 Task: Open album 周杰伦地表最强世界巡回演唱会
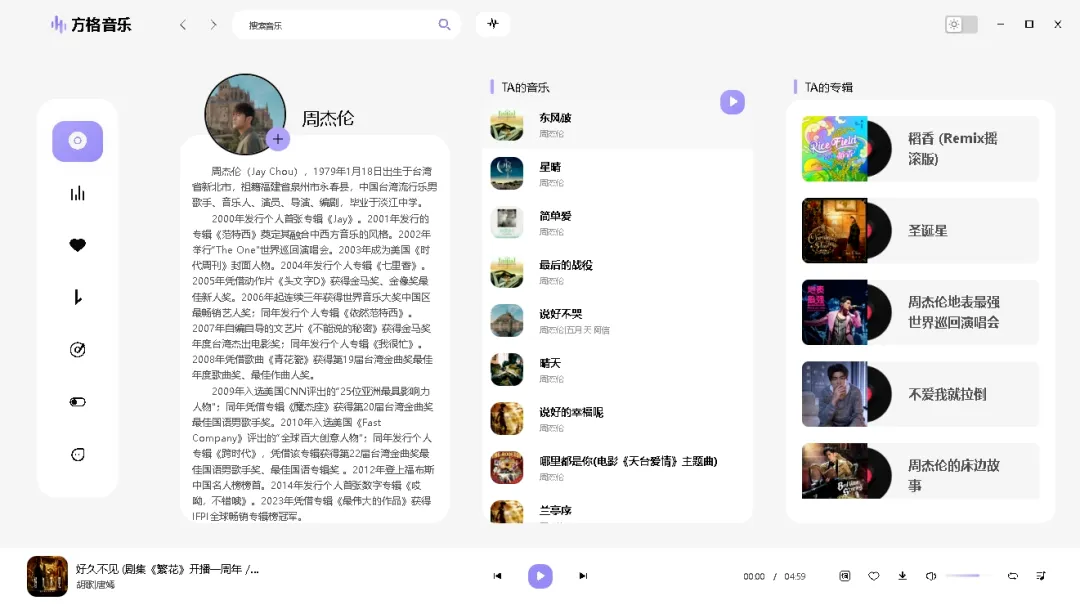[920, 312]
